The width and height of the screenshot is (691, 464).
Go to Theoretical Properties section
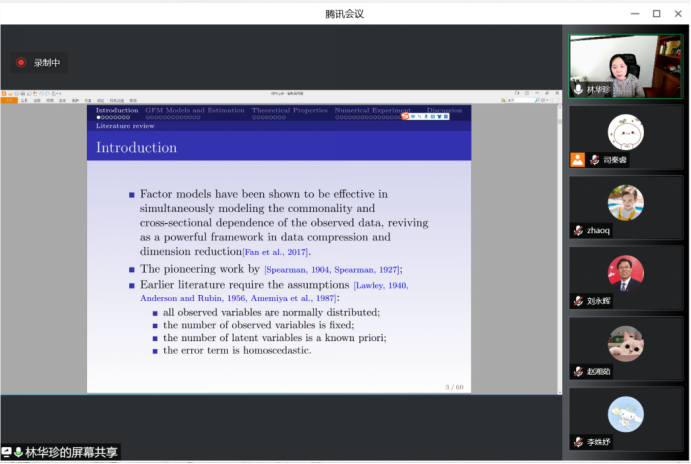pyautogui.click(x=289, y=110)
